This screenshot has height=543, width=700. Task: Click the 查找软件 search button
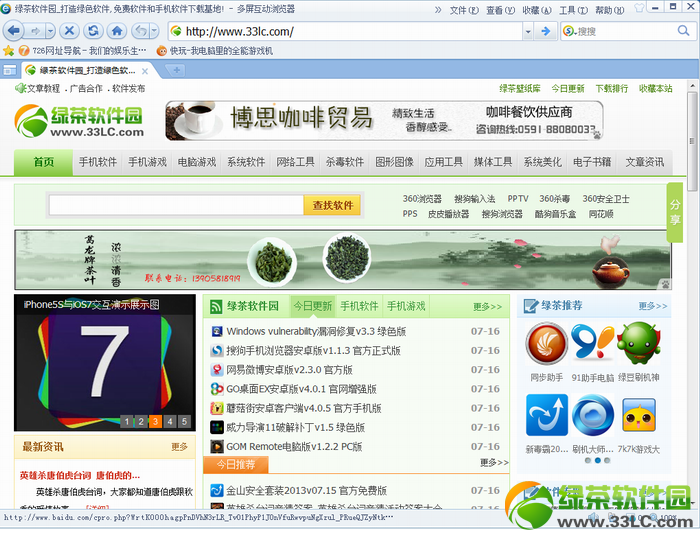tap(333, 205)
